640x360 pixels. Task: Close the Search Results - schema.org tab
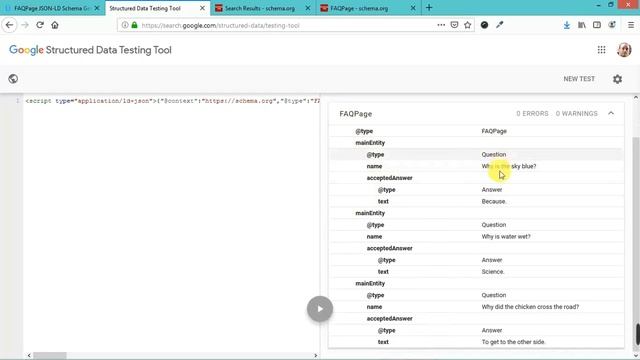[308, 8]
